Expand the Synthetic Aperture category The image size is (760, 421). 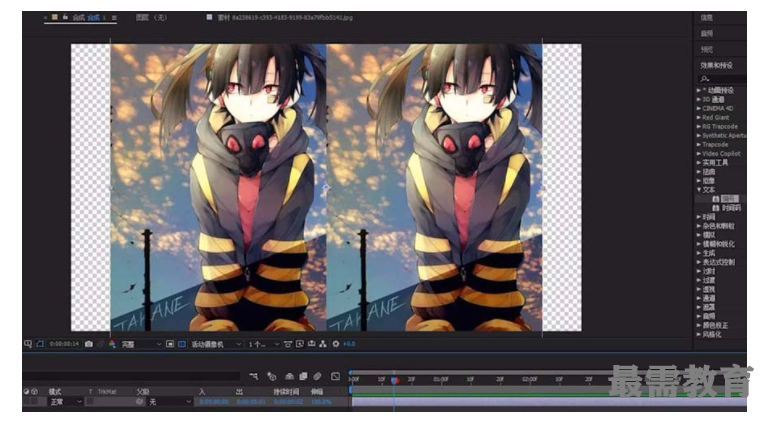click(698, 136)
